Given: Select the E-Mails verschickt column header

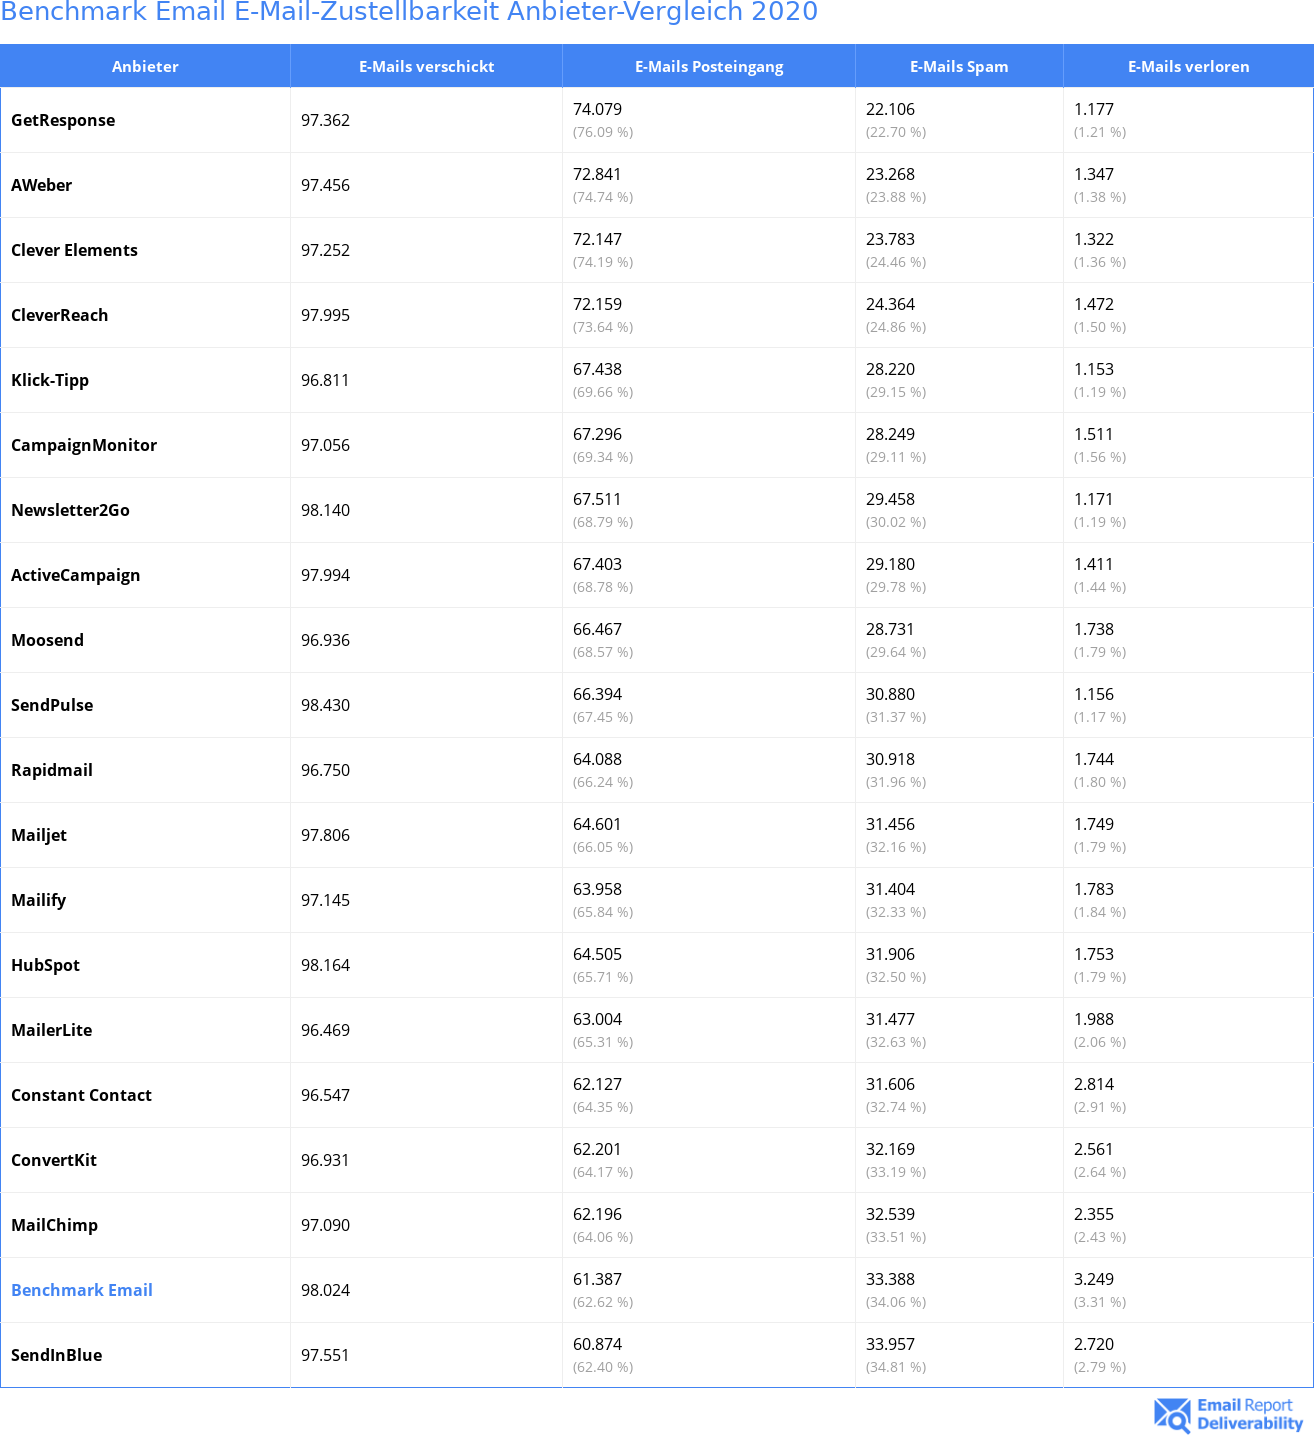Looking at the screenshot, I should click(426, 67).
